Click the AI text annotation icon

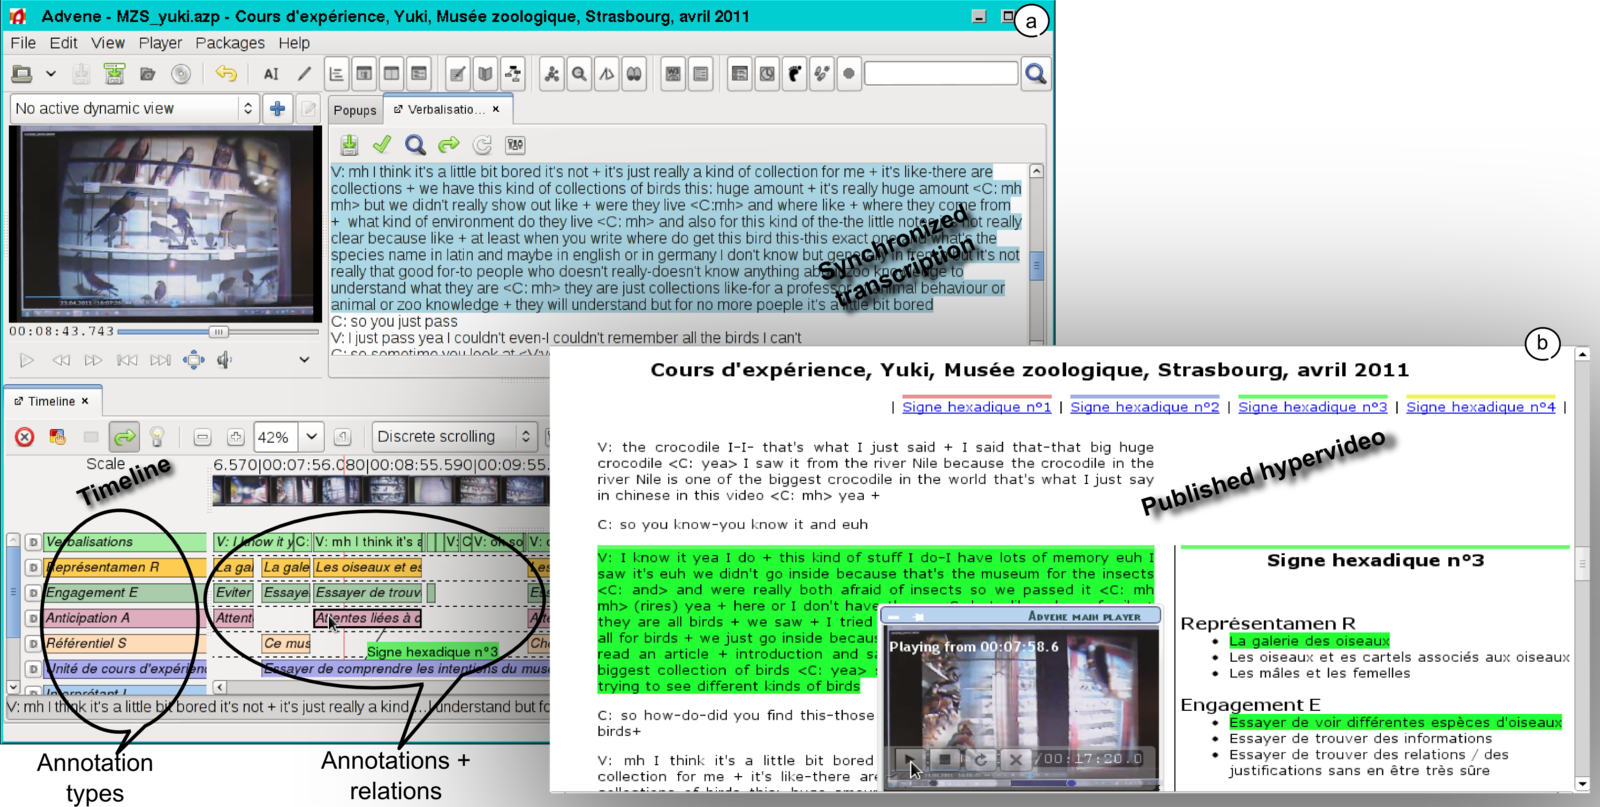pos(271,74)
